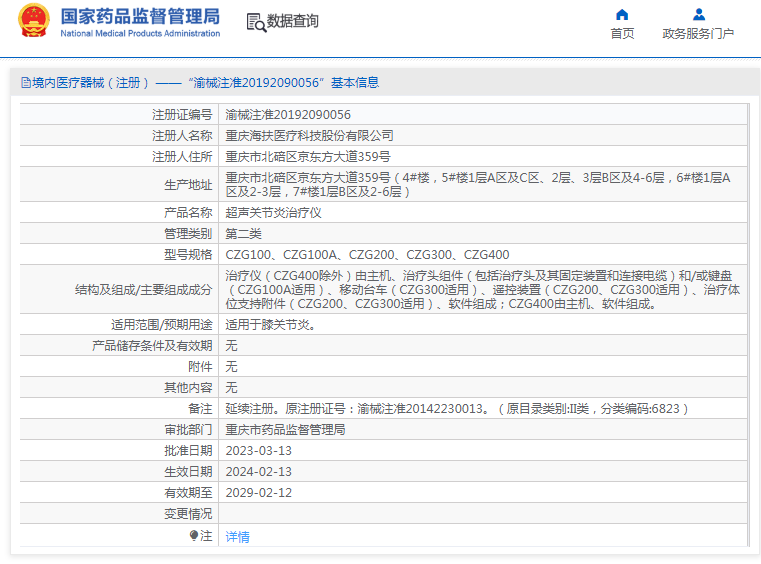Viewport: 761px width, 564px height.
Task: Go to the 首页 text label
Action: tap(622, 34)
